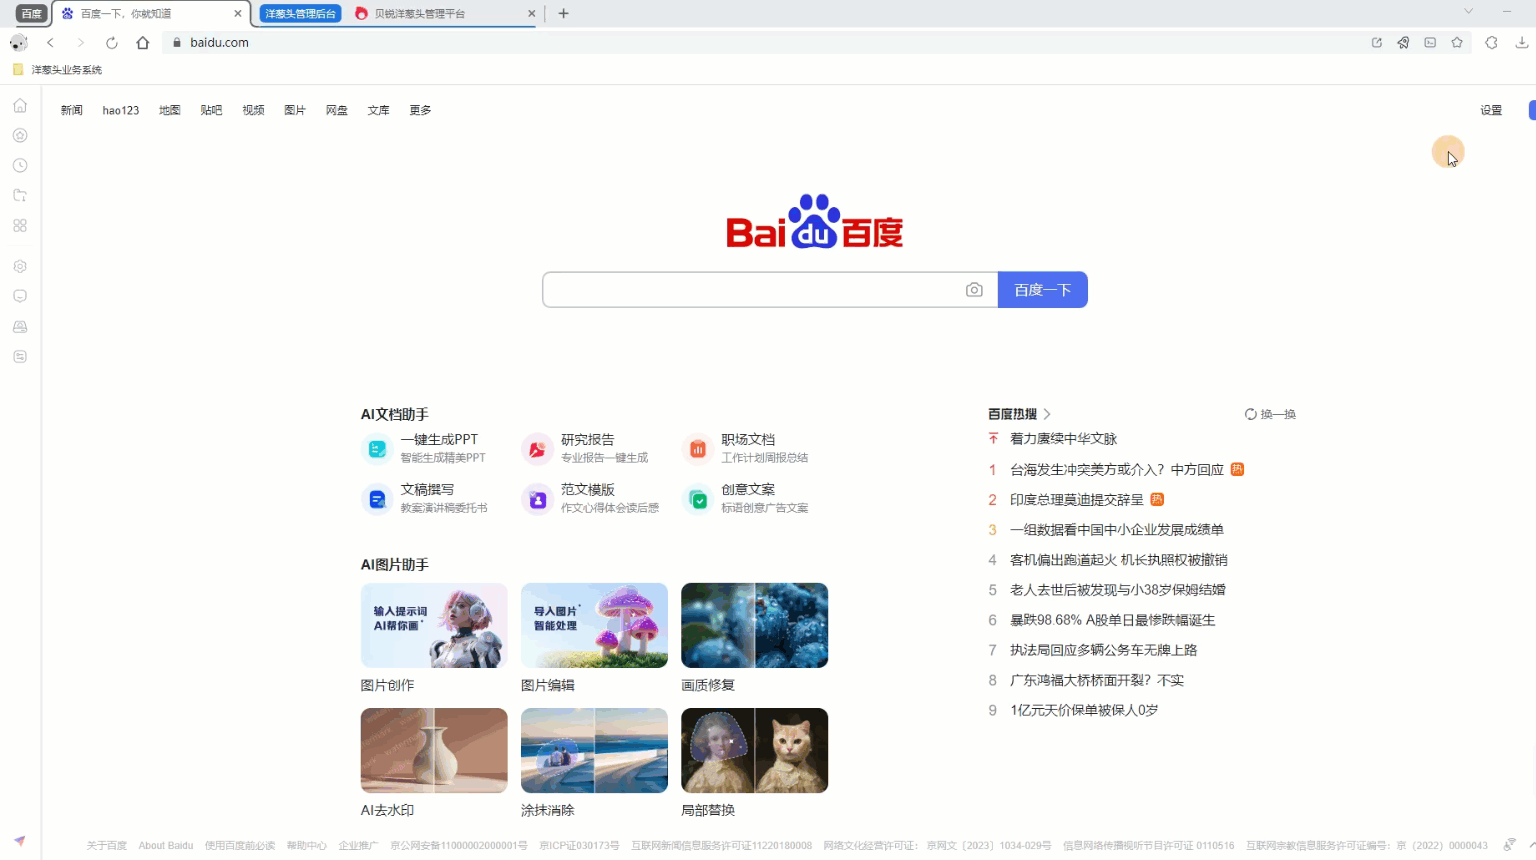The height and width of the screenshot is (860, 1536).
Task: Open hot search 台海发生冲突美方或介入？中方回应
Action: pyautogui.click(x=1117, y=470)
